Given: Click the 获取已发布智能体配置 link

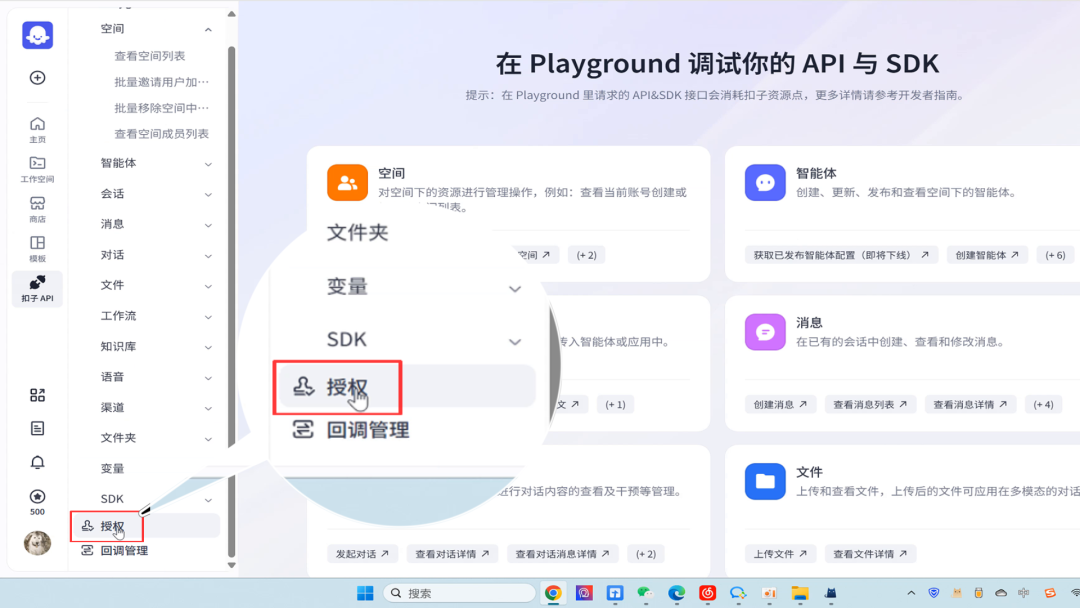Looking at the screenshot, I should point(841,255).
